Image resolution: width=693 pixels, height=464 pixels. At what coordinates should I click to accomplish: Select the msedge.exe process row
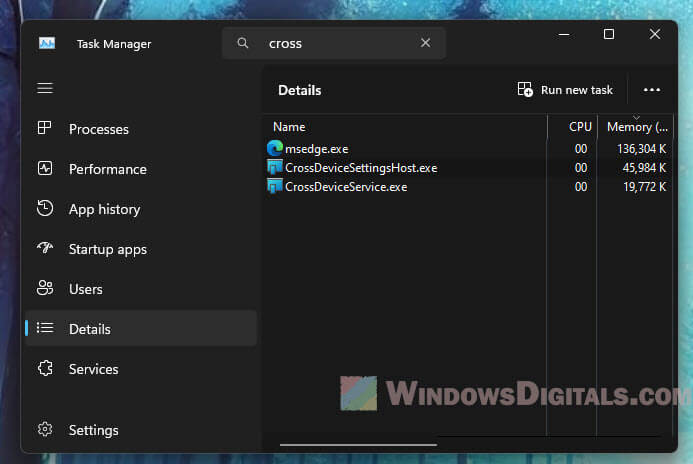[468, 149]
